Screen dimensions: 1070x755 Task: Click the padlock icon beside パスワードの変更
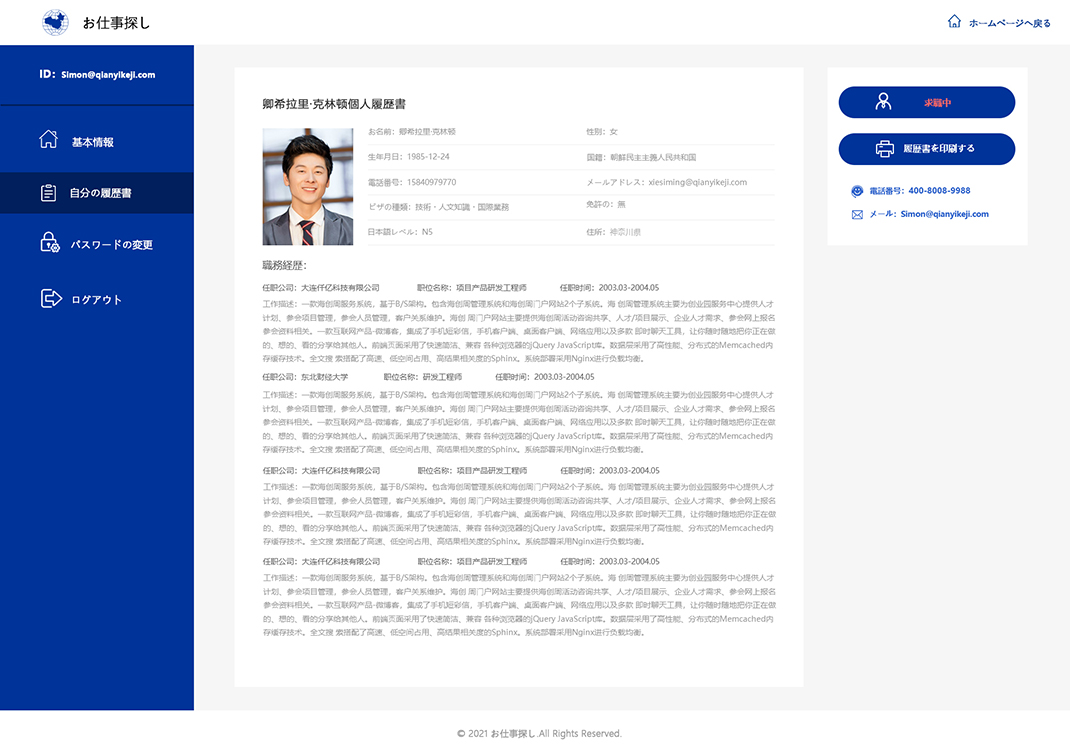49,243
